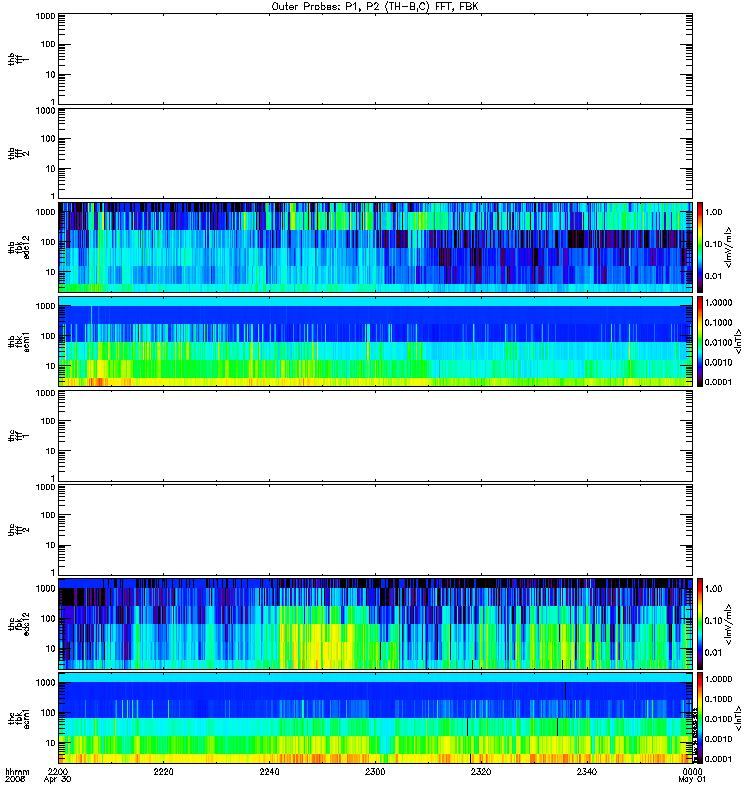Click the '10' tick of the thc fff 1 panel

(51, 452)
